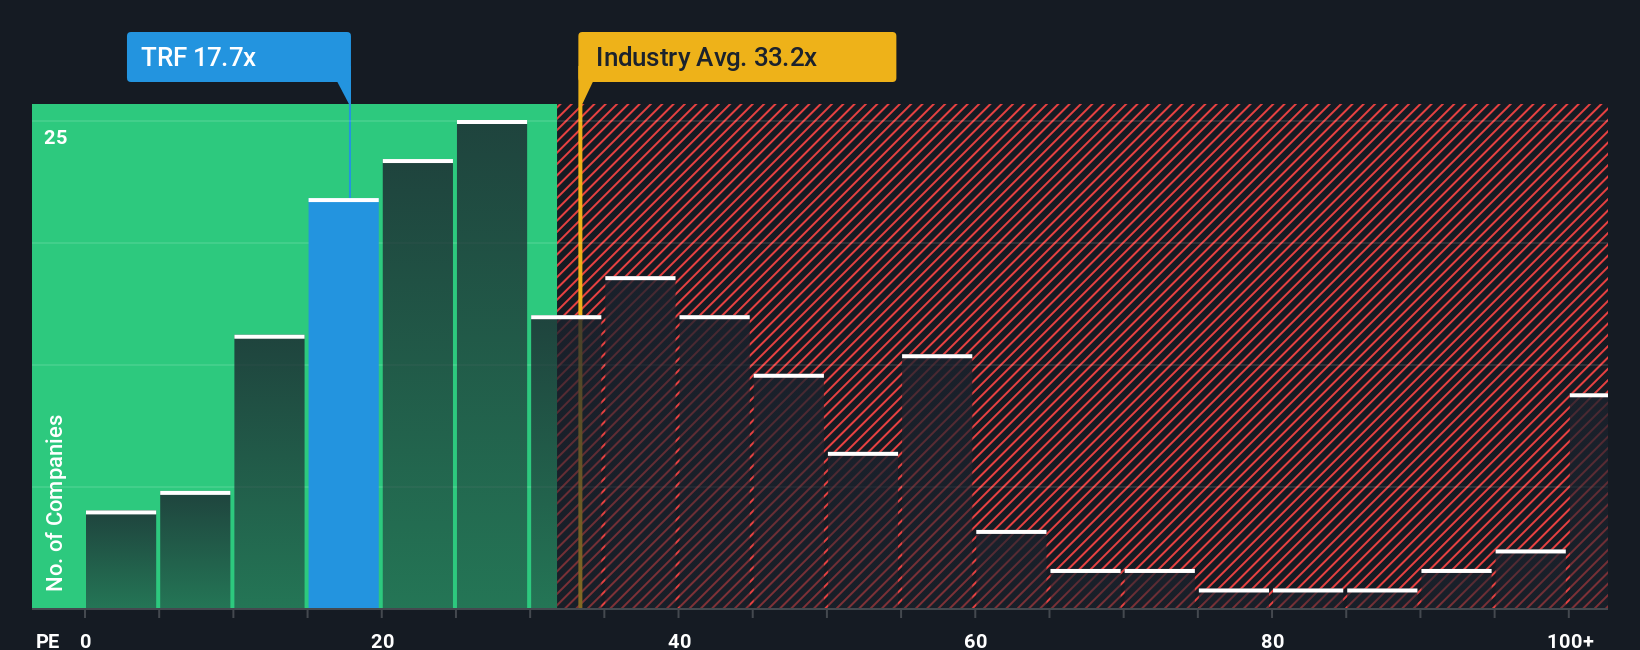Click the PE axis title
This screenshot has height=650, width=1640.
click(48, 640)
